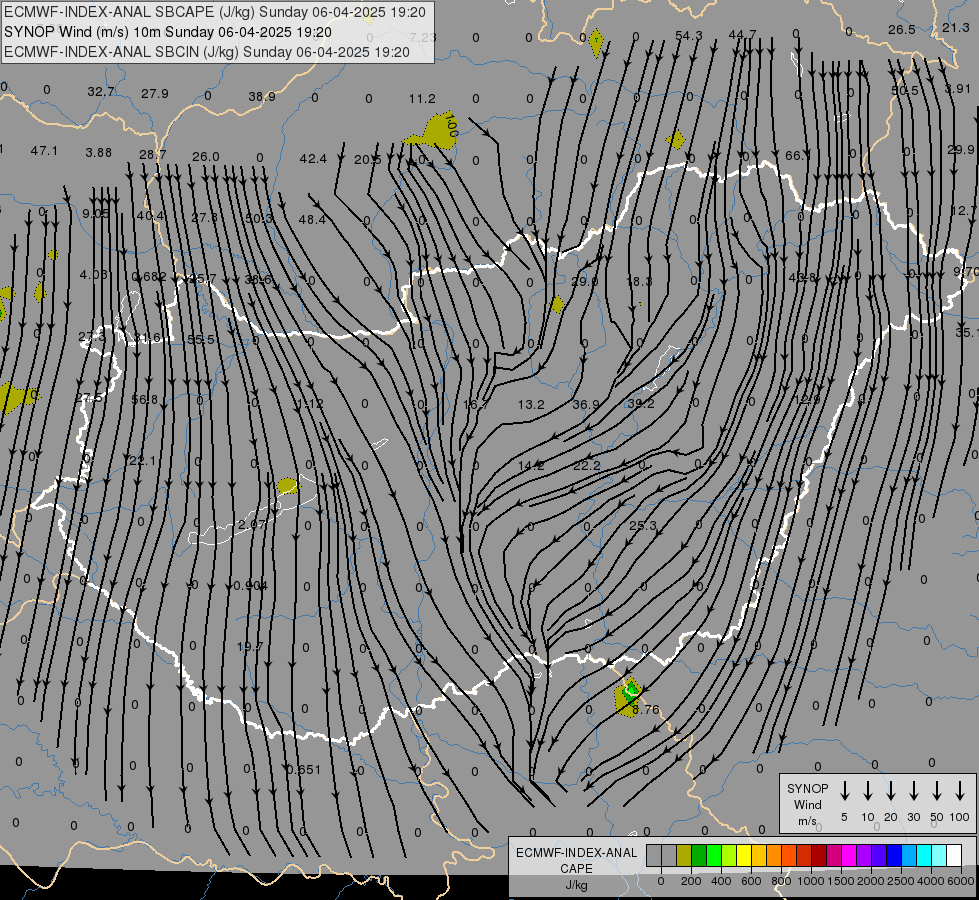Click the 8.76 value near green CAPE patch
This screenshot has height=900, width=979.
646,710
